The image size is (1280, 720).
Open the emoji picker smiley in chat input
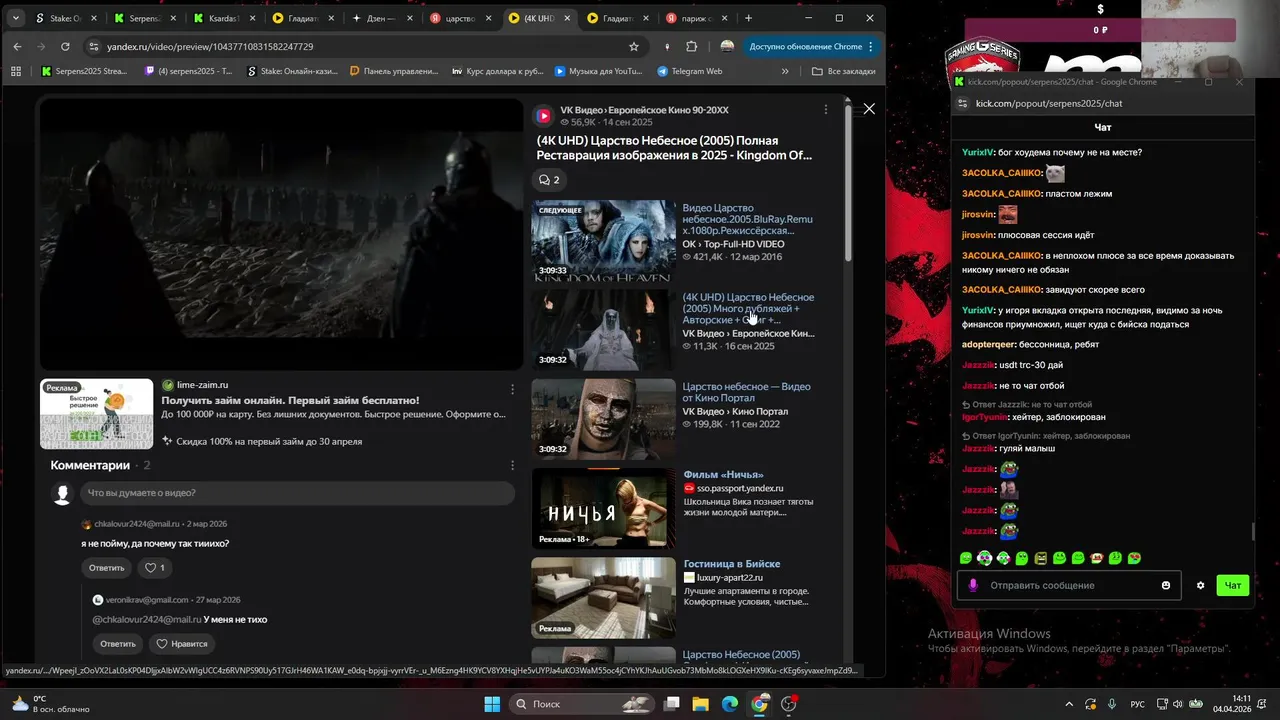pyautogui.click(x=1166, y=585)
